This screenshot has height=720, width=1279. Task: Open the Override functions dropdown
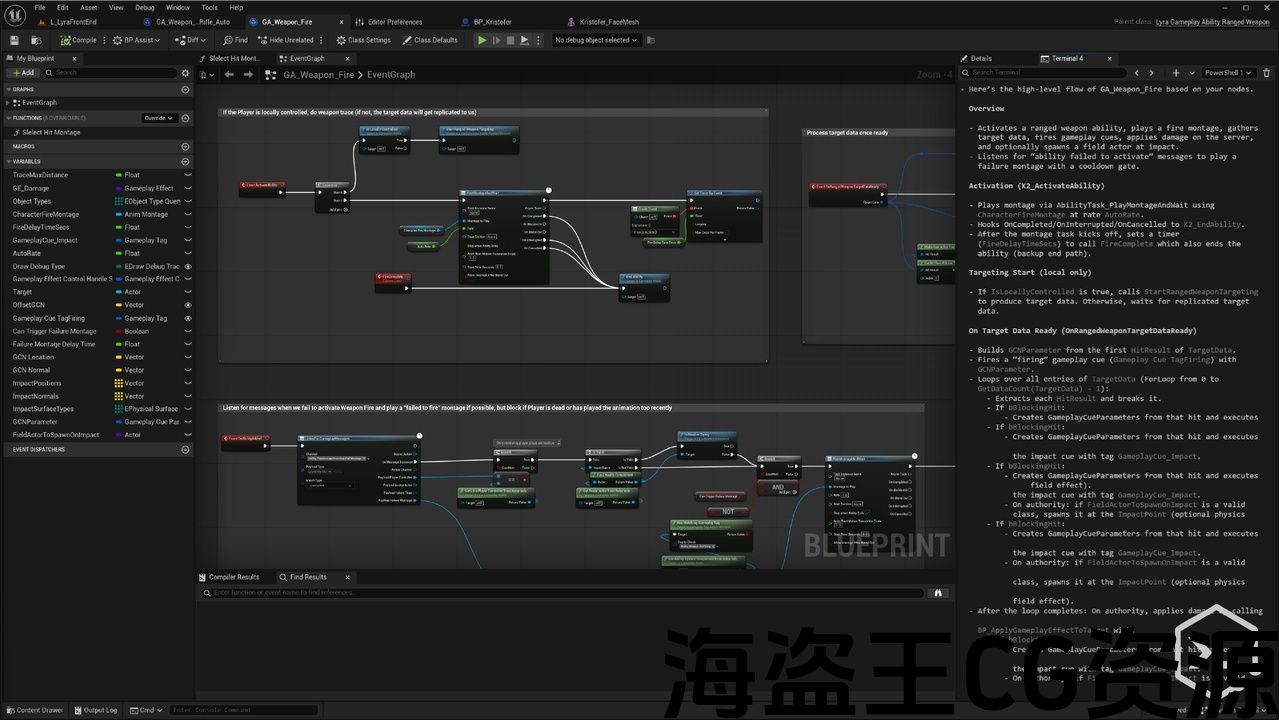tap(159, 118)
